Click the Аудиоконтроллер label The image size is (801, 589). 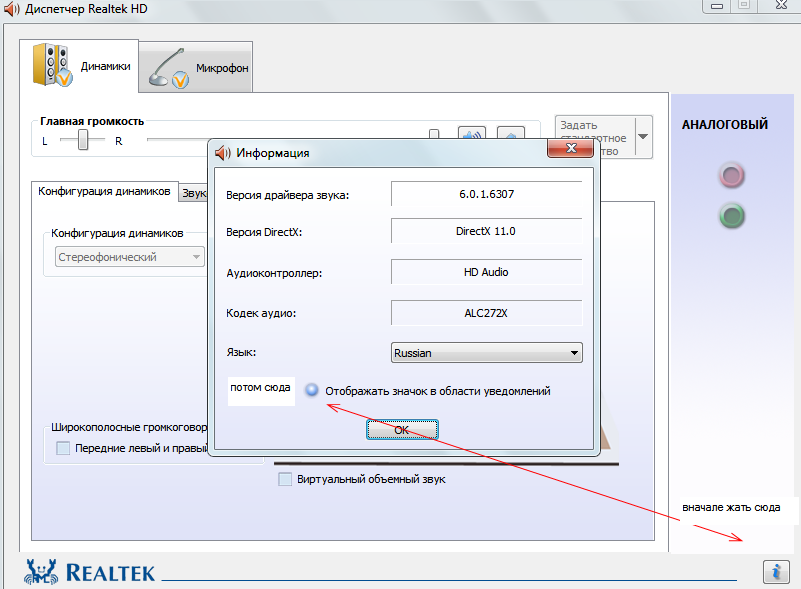pyautogui.click(x=274, y=273)
